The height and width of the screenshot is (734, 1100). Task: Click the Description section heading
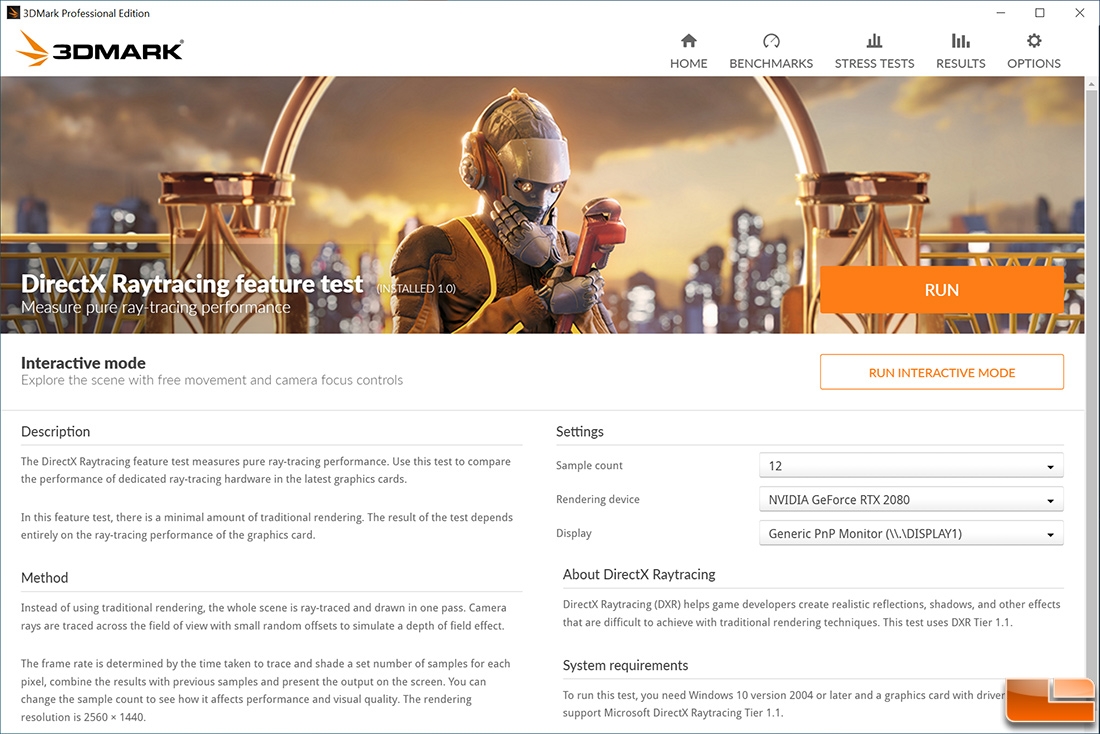[x=55, y=432]
